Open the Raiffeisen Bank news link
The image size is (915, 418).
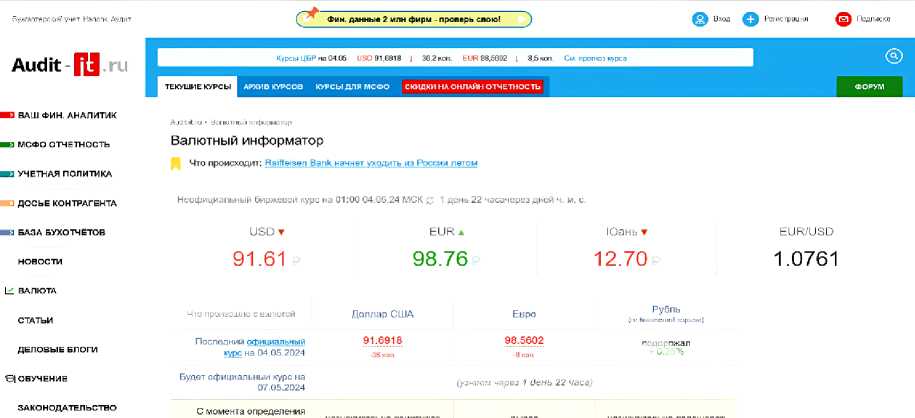click(x=371, y=163)
